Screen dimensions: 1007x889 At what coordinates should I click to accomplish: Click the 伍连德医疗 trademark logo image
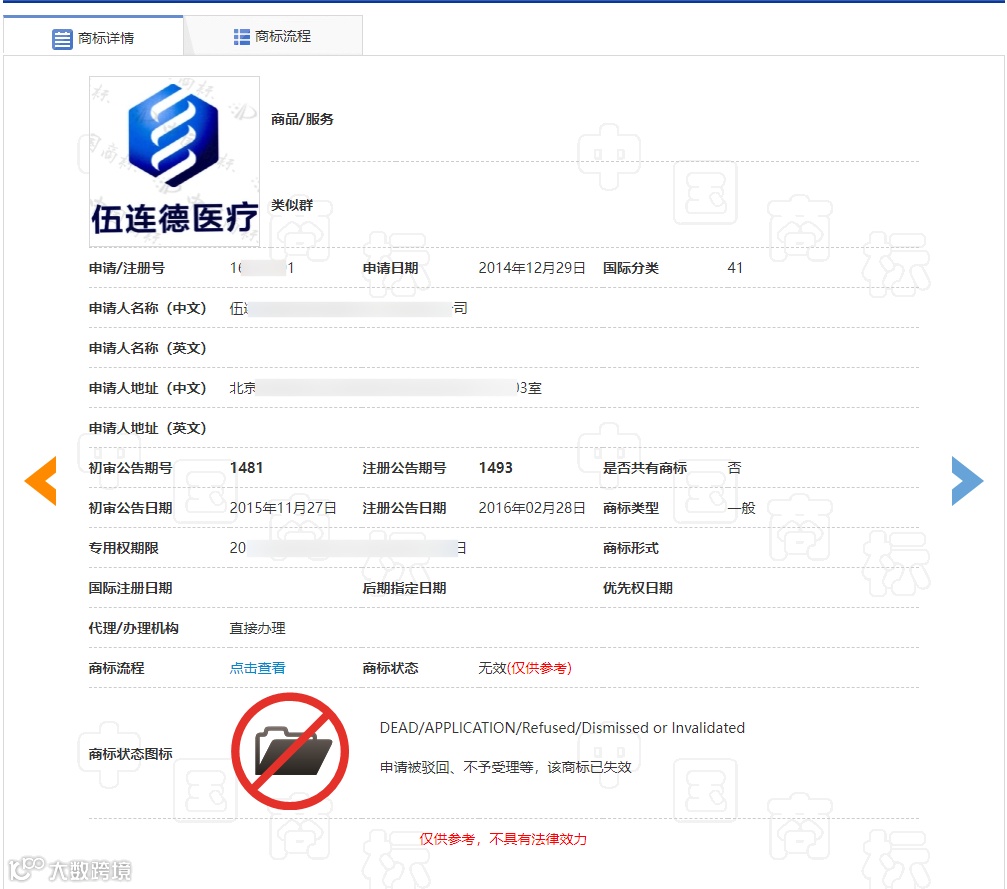[174, 161]
